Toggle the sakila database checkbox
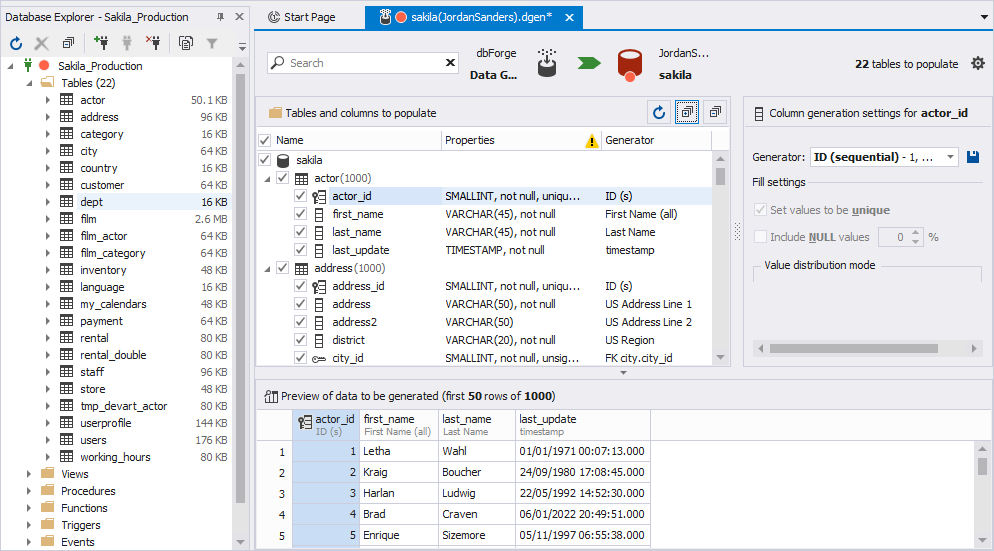The height and width of the screenshot is (551, 994). pos(265,160)
